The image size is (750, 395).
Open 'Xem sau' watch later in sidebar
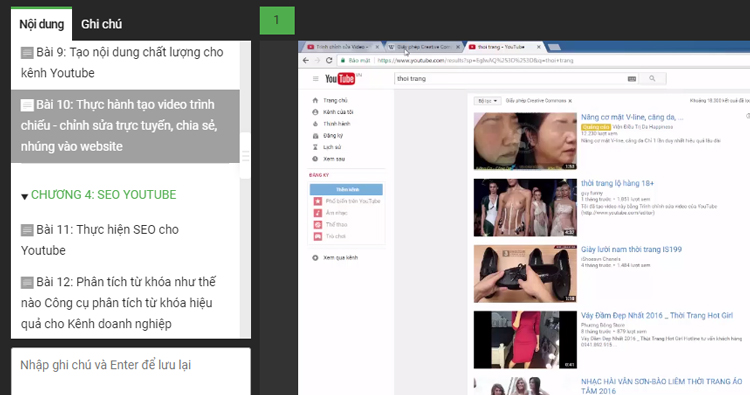click(x=328, y=159)
